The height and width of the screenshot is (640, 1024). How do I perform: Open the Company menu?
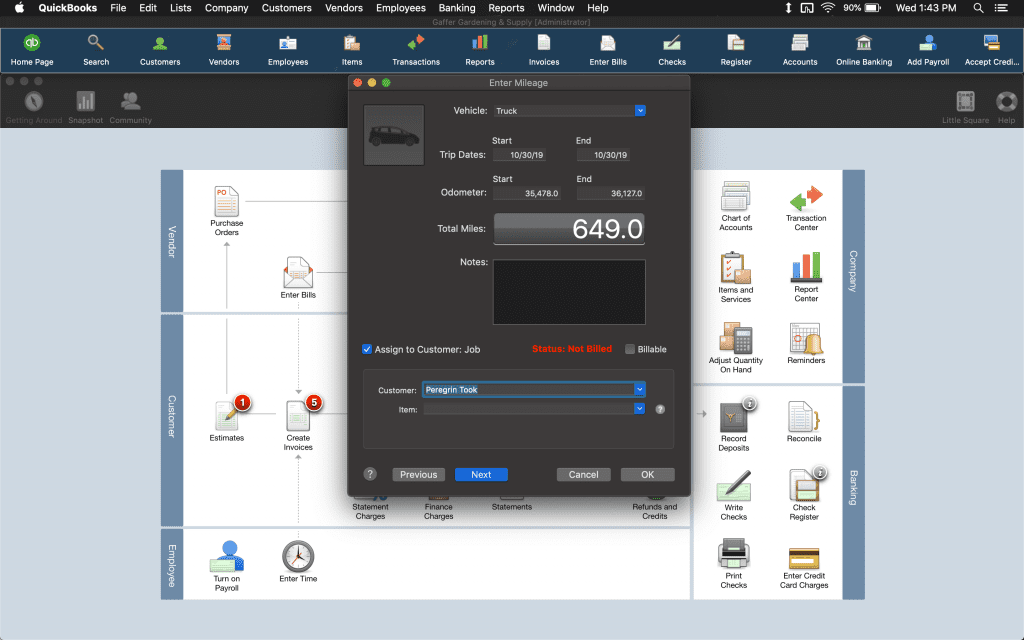point(227,8)
